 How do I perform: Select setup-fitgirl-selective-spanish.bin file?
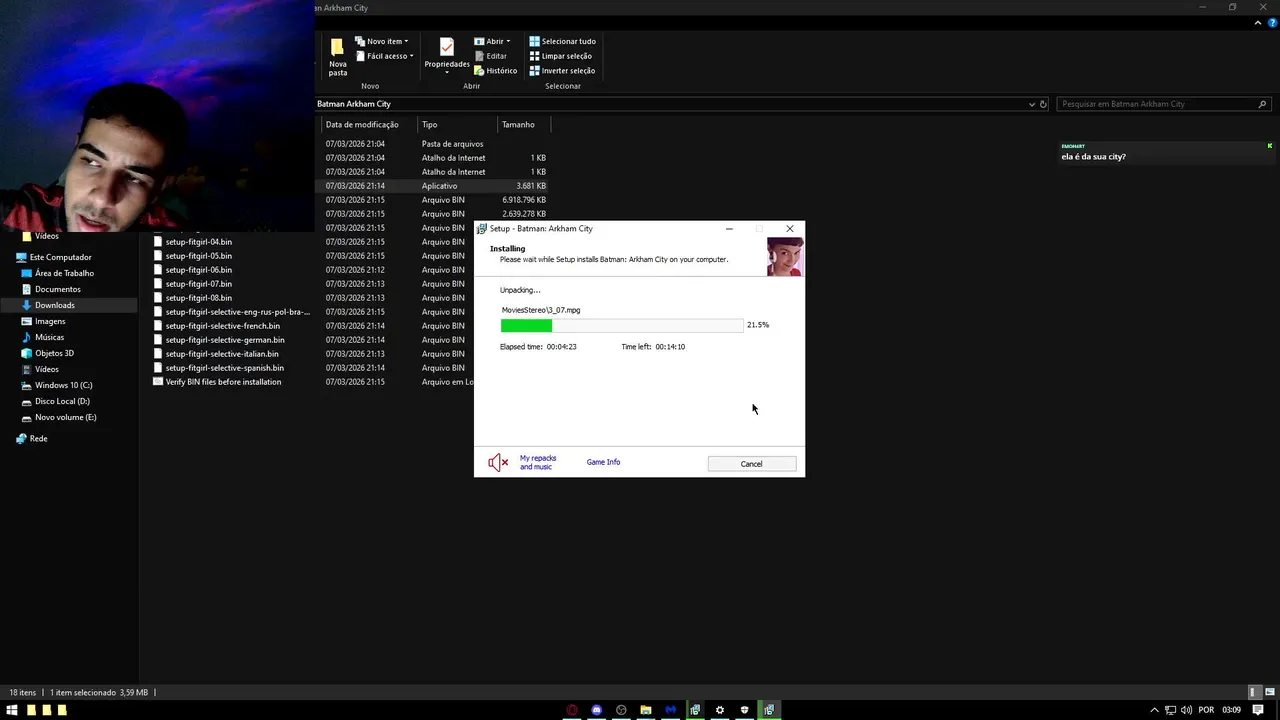(224, 368)
